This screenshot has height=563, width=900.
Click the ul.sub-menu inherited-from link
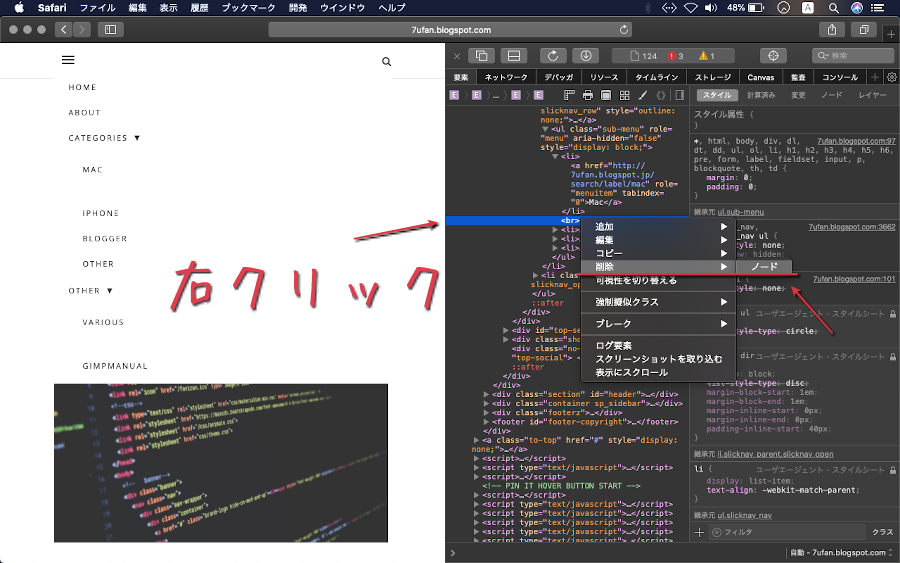(740, 212)
